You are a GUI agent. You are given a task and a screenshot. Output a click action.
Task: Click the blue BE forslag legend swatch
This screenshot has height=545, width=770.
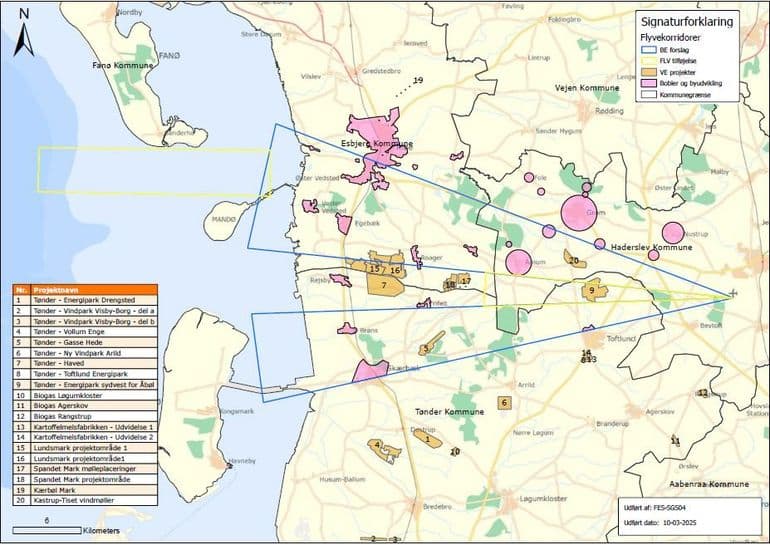[649, 49]
